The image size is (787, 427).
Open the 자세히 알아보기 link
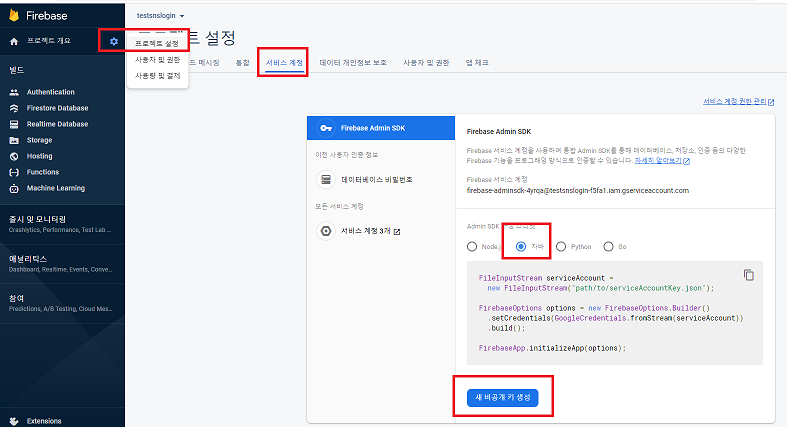[658, 161]
